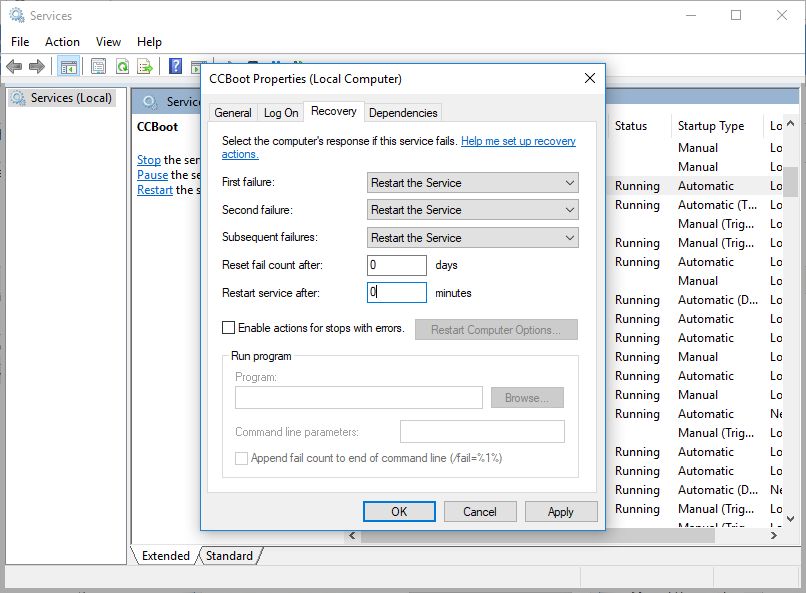Minimize the Services window

(x=691, y=15)
